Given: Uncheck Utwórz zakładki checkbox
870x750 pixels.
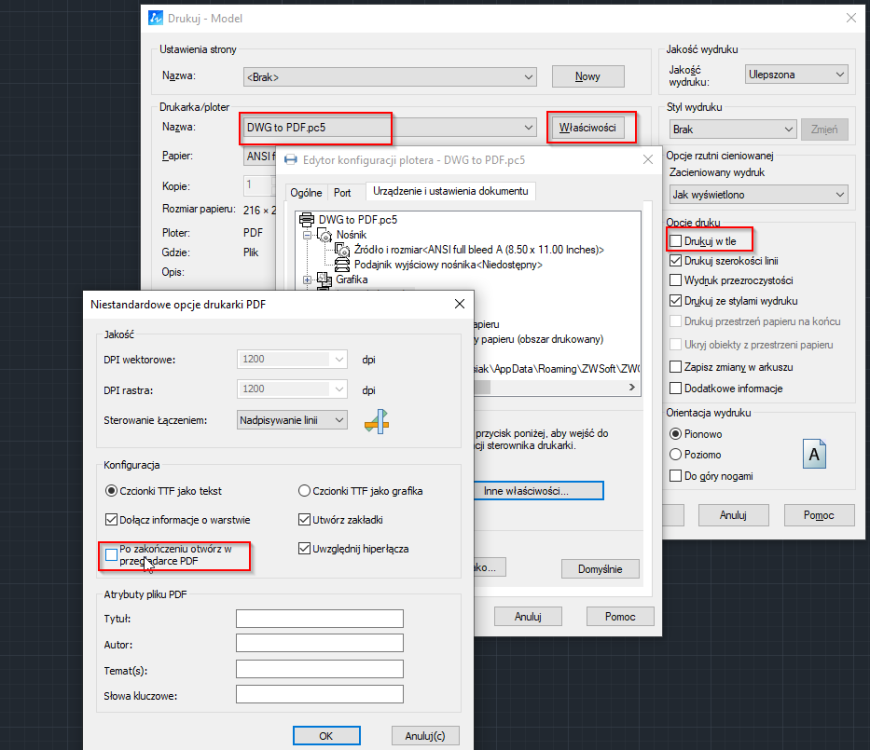Looking at the screenshot, I should click(x=304, y=520).
